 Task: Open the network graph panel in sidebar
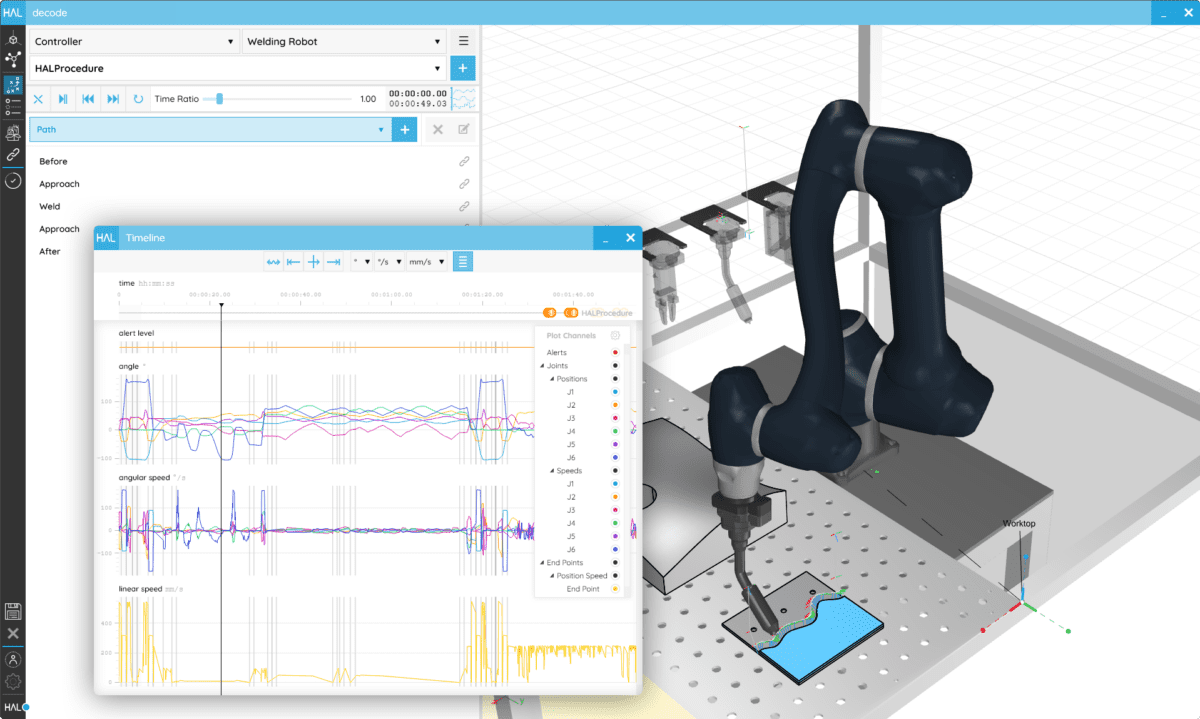[x=13, y=61]
